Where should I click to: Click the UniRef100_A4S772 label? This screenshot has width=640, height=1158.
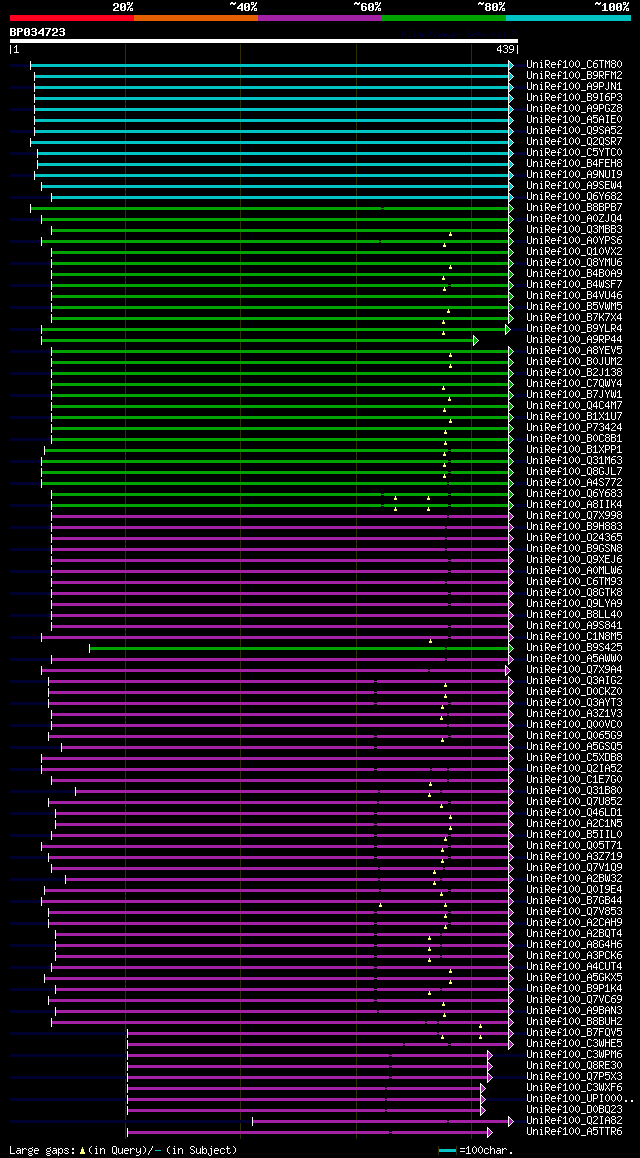[574, 483]
